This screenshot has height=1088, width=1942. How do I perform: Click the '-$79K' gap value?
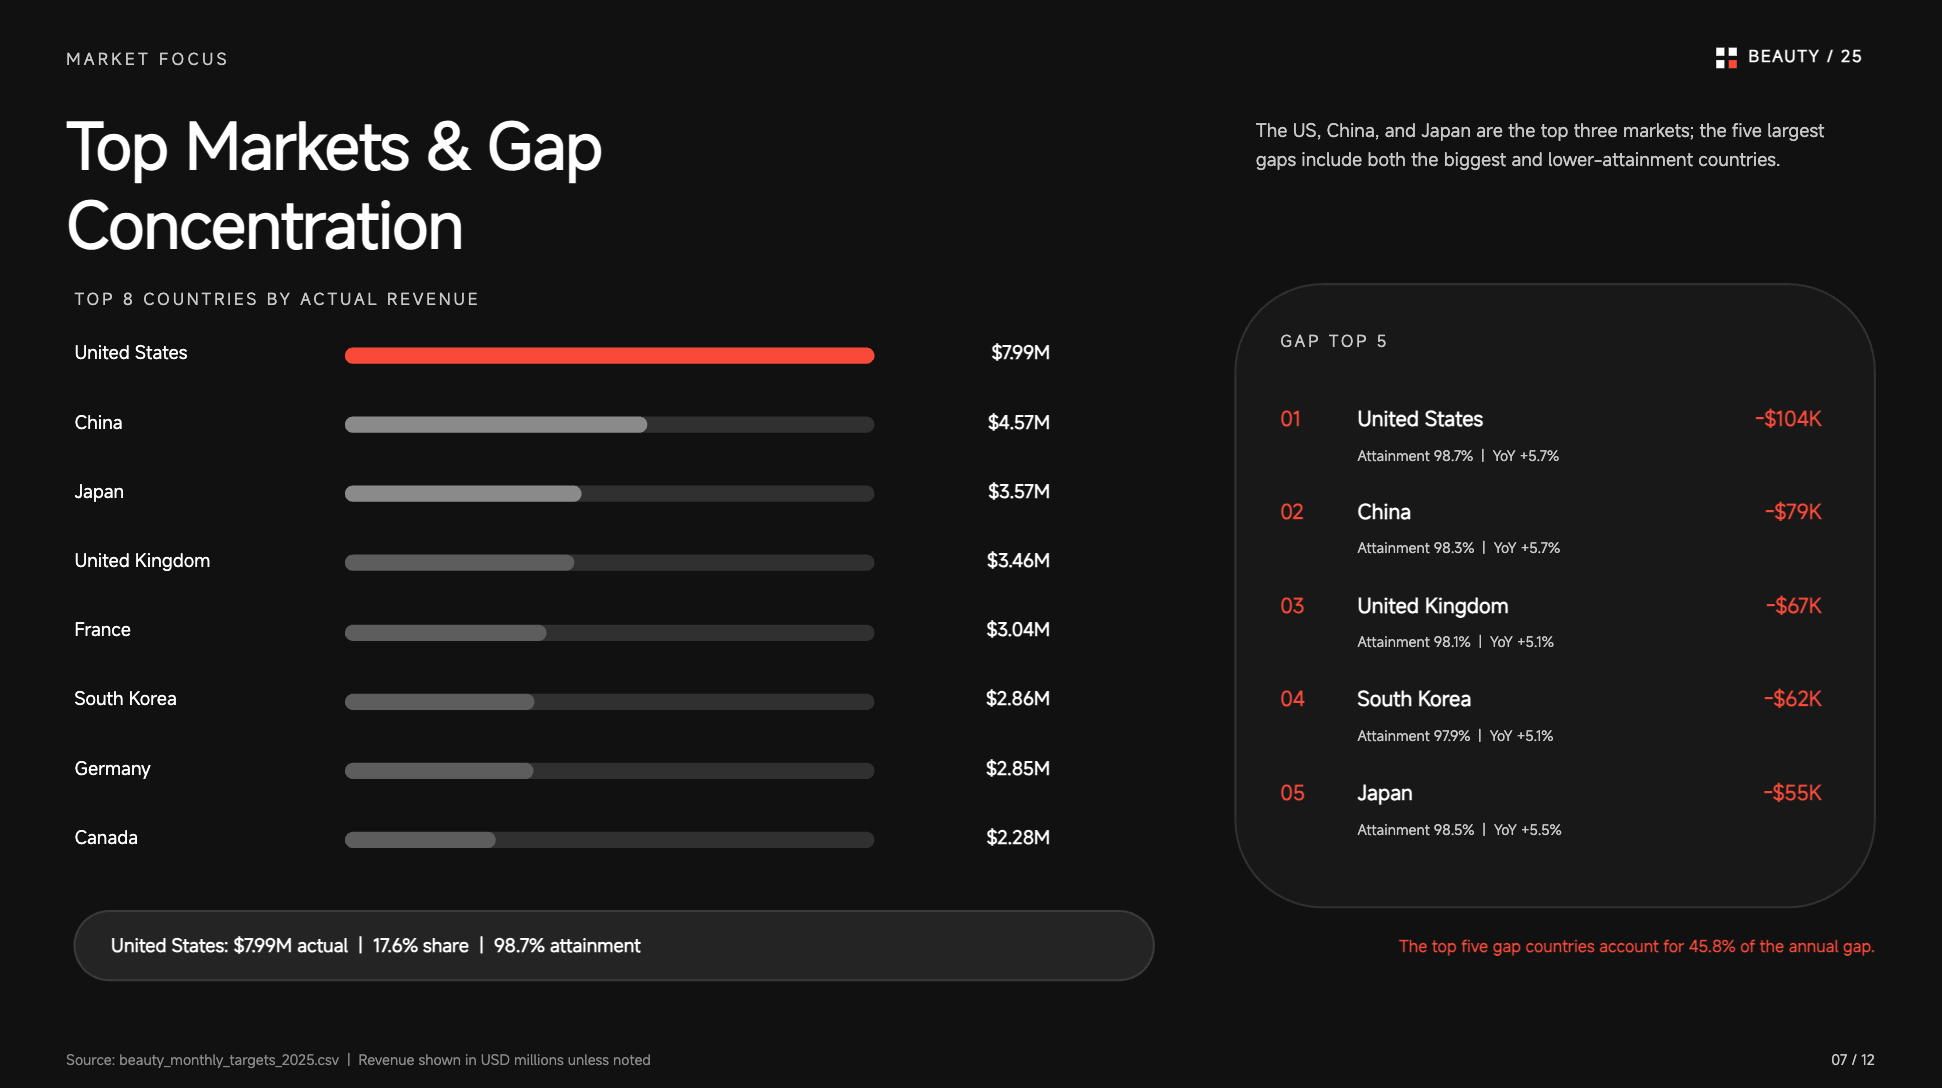point(1793,512)
